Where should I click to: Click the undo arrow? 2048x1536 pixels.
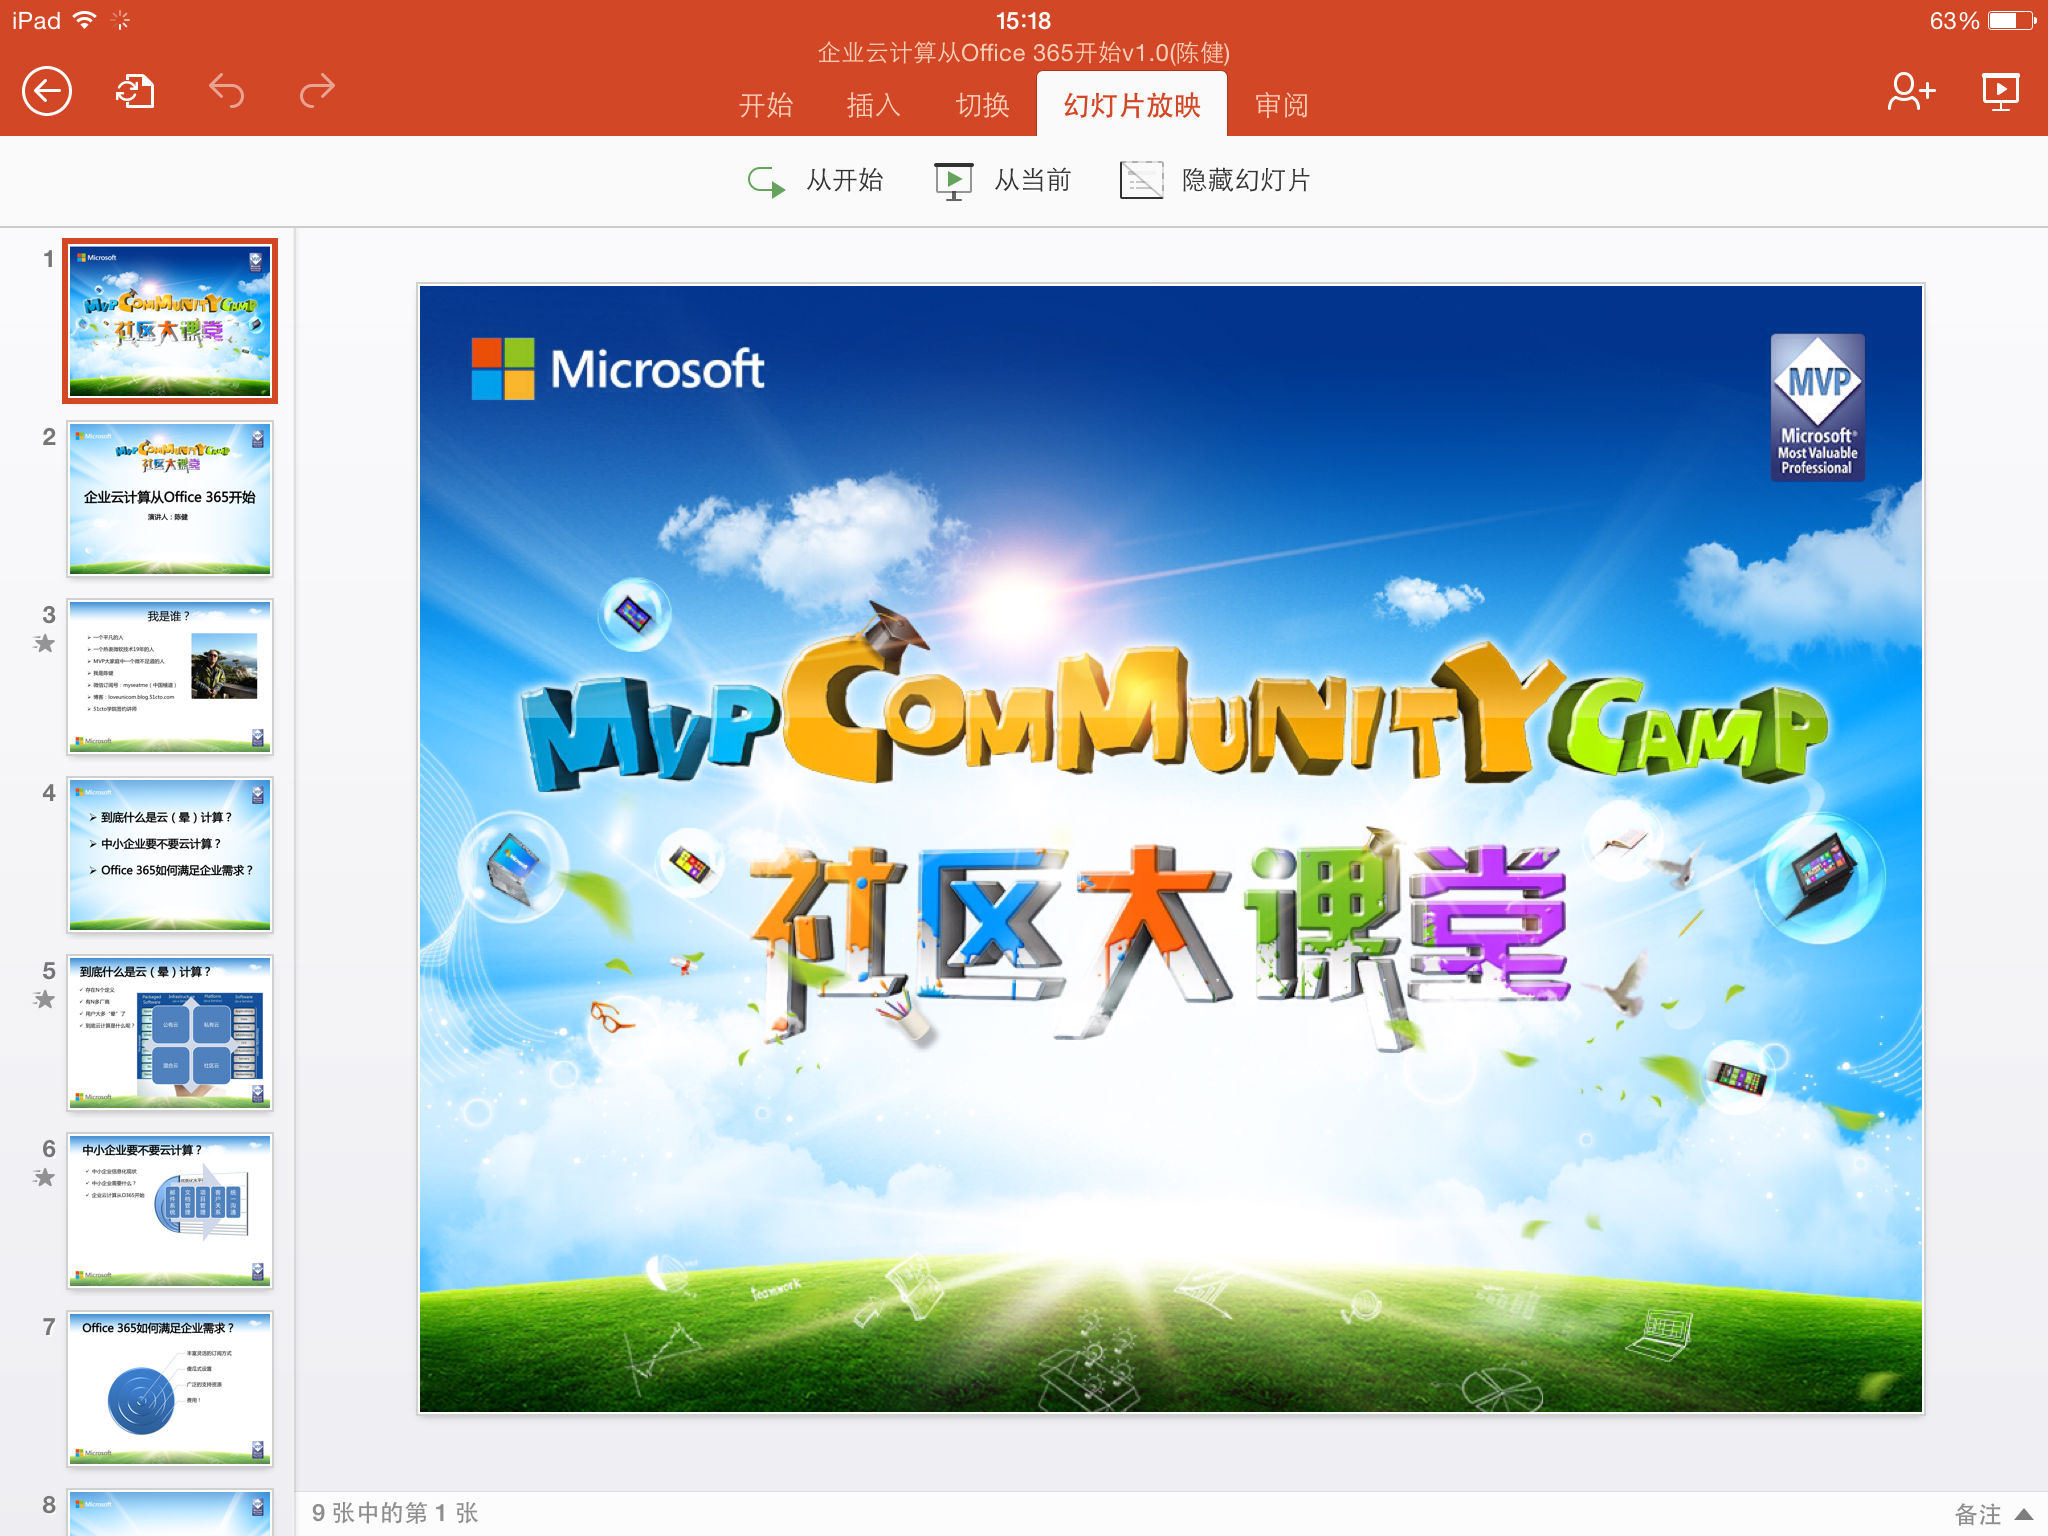(226, 92)
